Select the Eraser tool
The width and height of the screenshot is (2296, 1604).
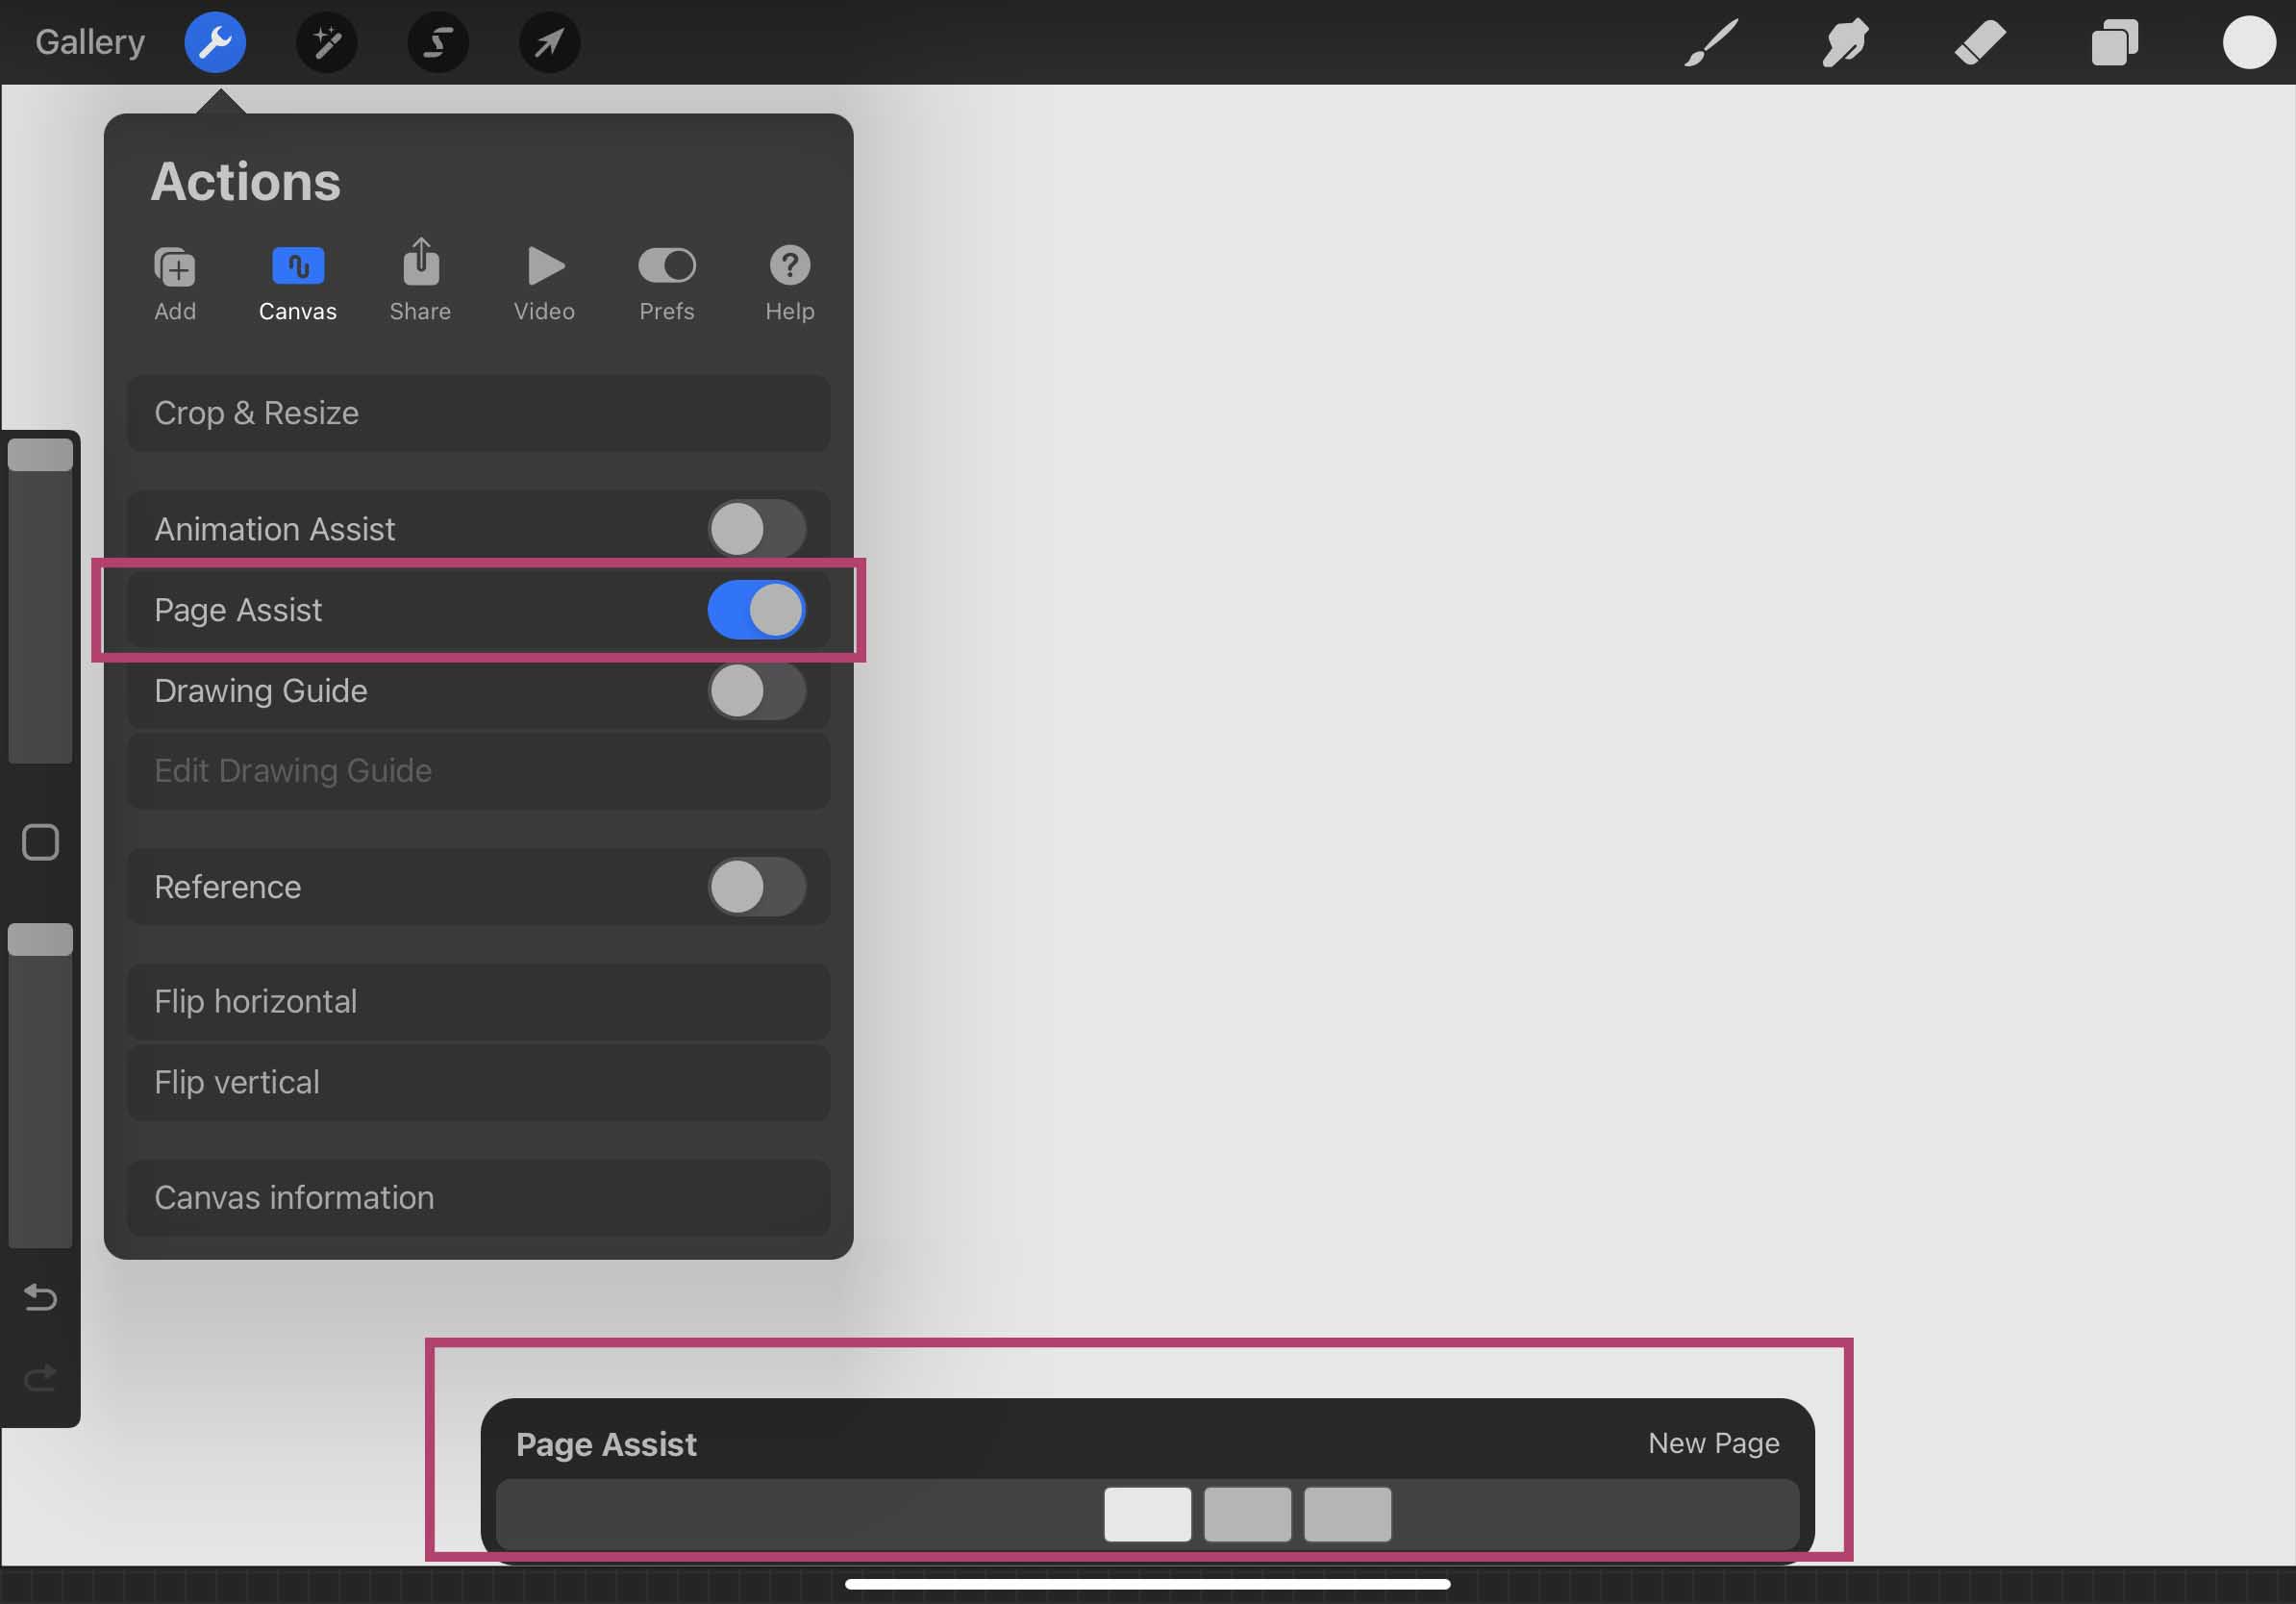(x=1979, y=42)
